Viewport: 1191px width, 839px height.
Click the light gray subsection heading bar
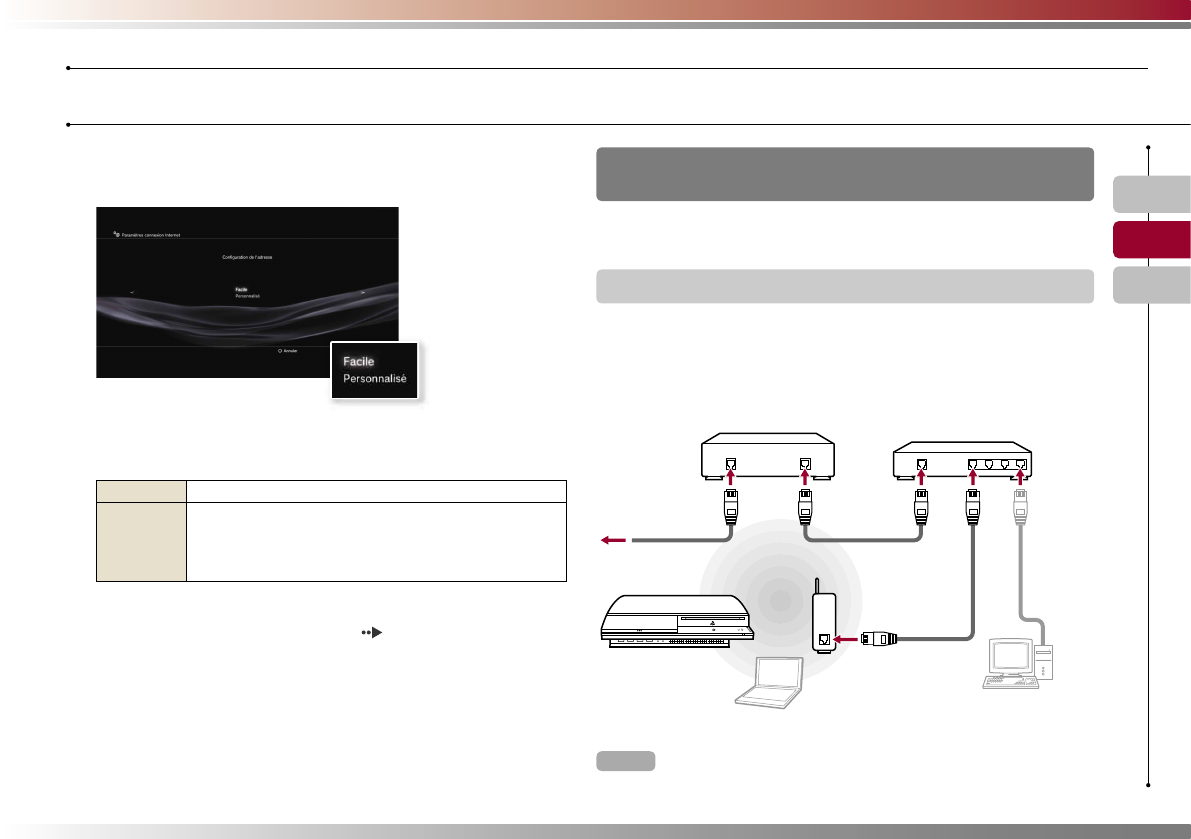coord(845,286)
